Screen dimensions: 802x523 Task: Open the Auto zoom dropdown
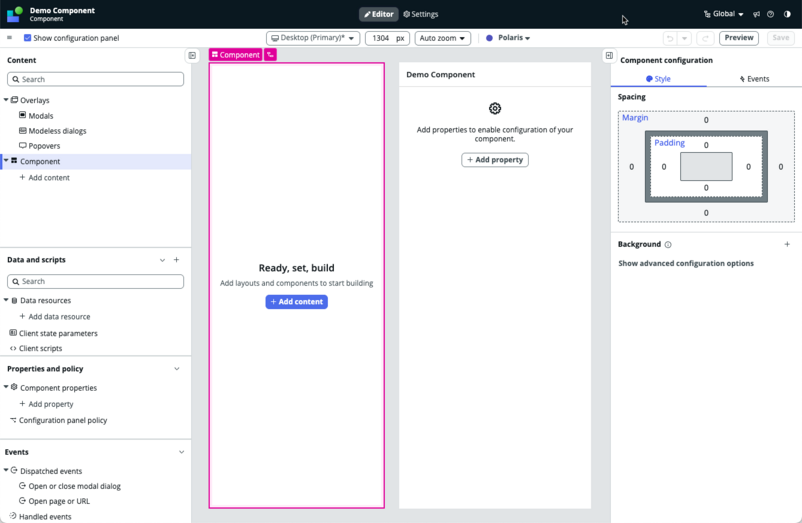442,38
